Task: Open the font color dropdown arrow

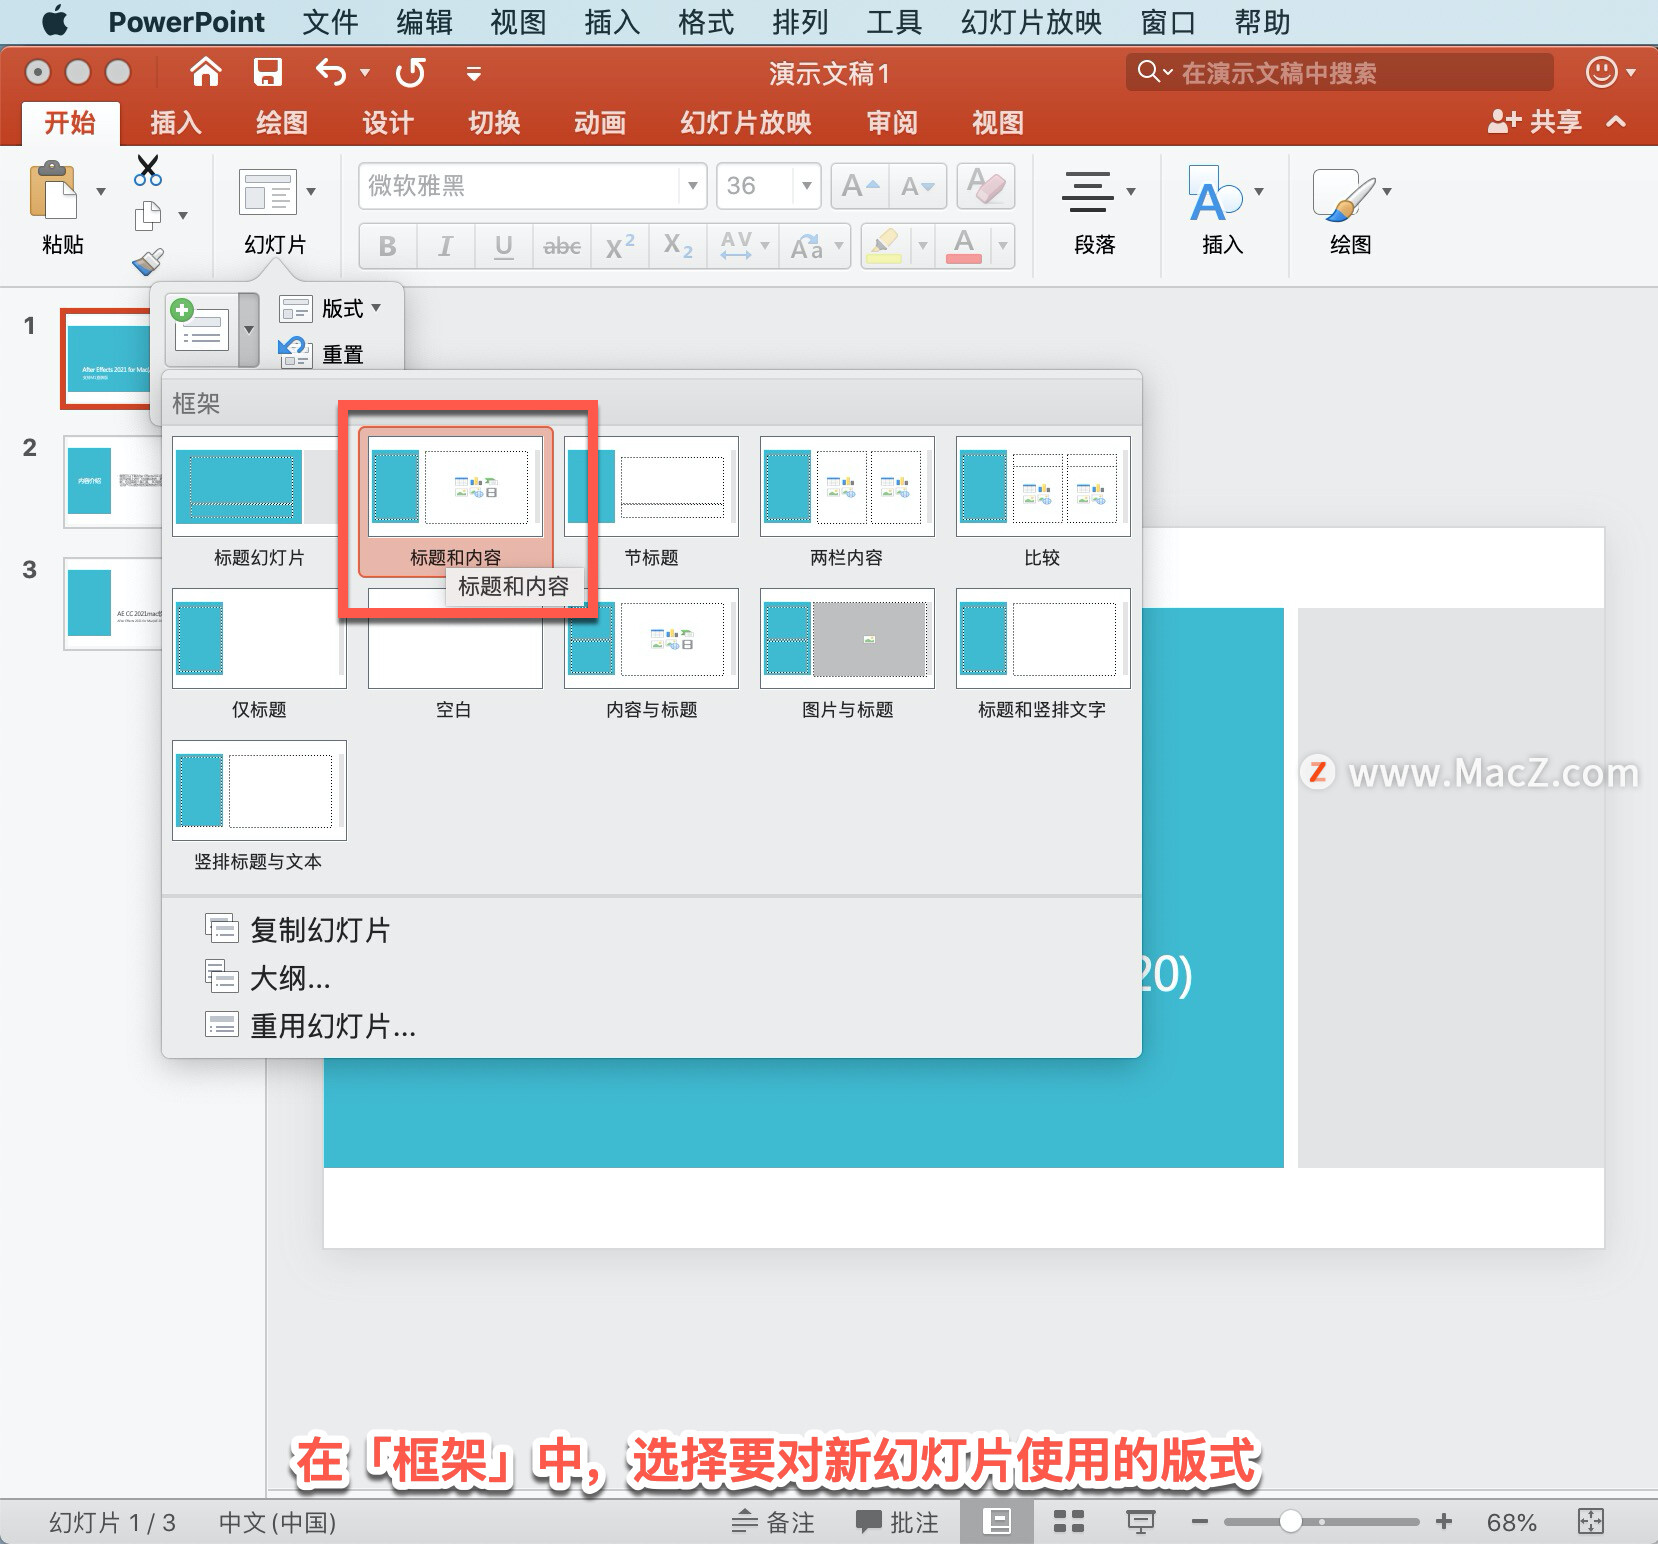Action: 1002,246
